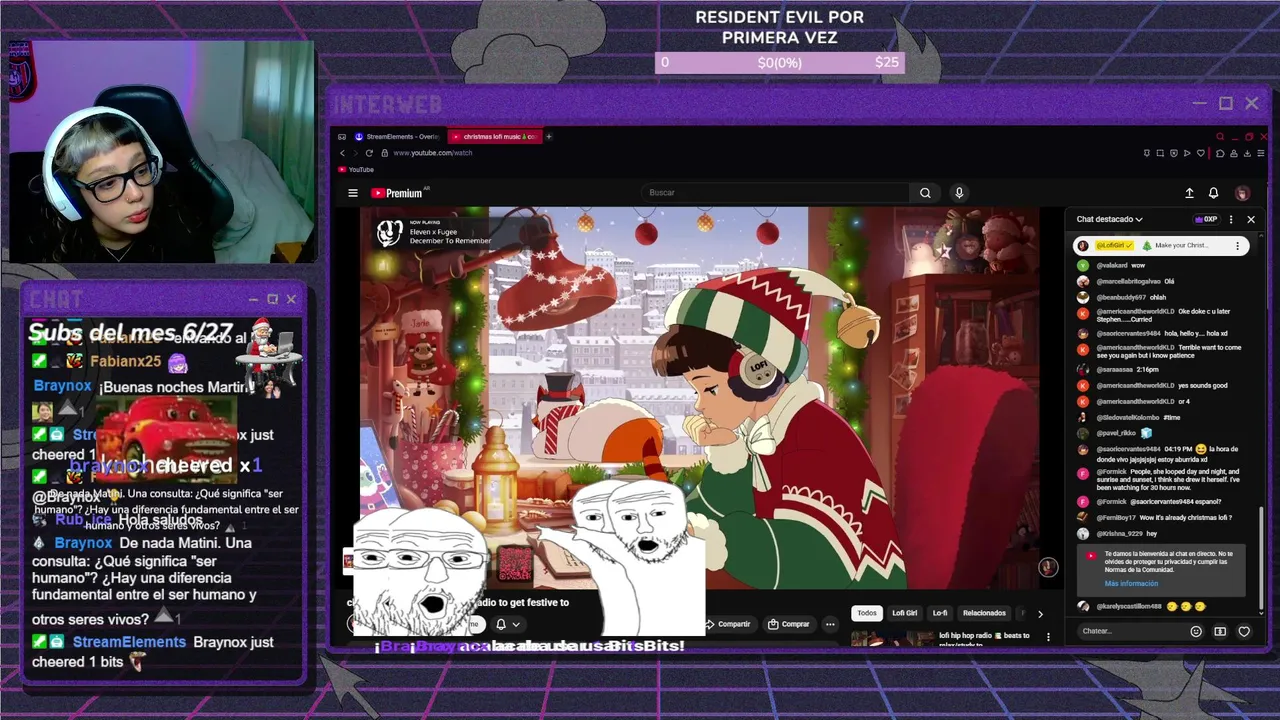Click the browser tab search magnifier icon
Viewport: 1280px width, 720px height.
coord(1220,136)
